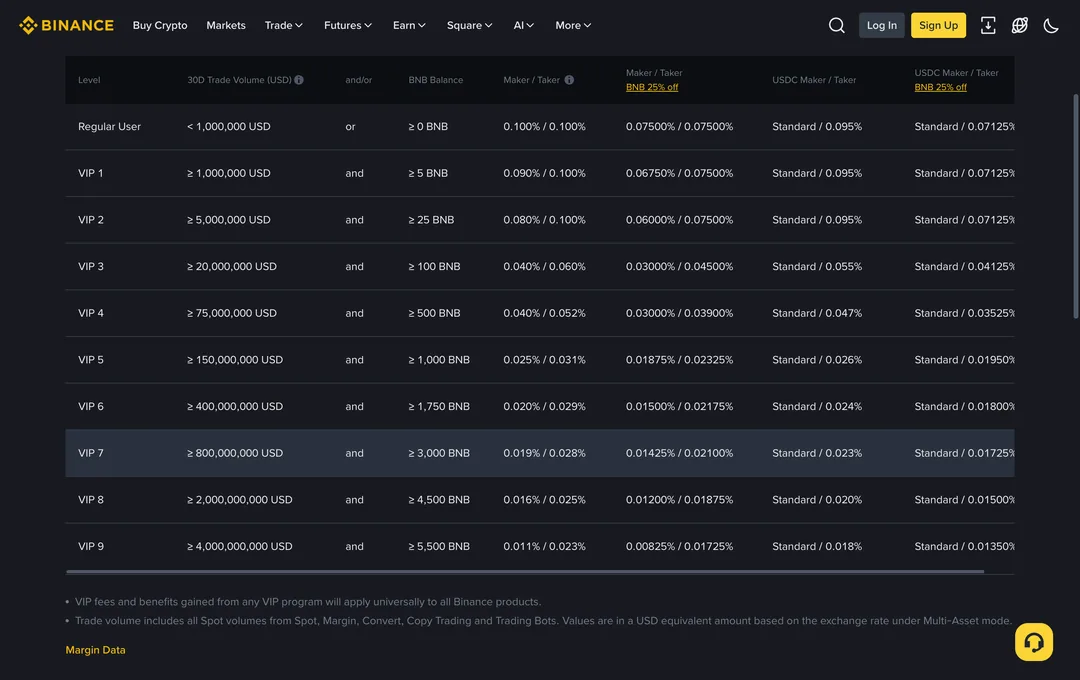Screen dimensions: 1080x680
Task: Click the Binance logo
Action: point(66,25)
